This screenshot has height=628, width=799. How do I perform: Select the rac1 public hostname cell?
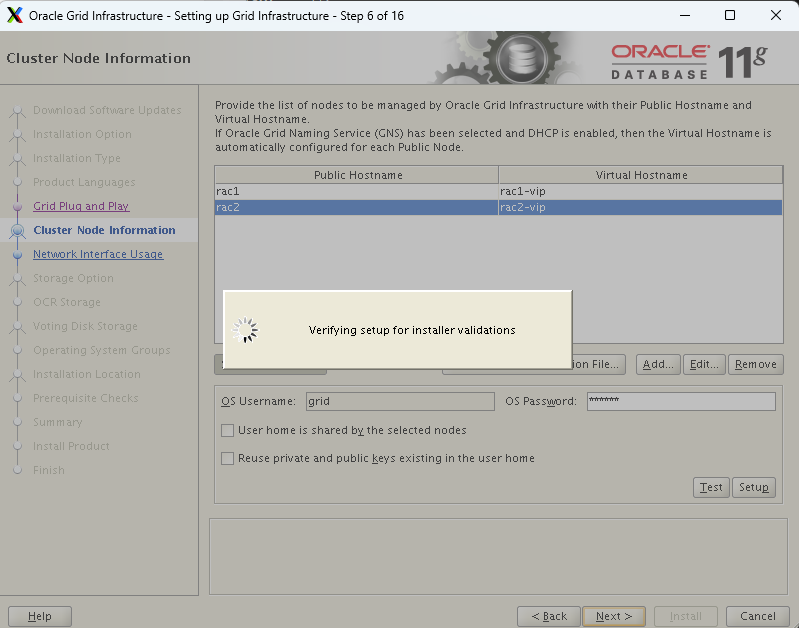(x=356, y=191)
